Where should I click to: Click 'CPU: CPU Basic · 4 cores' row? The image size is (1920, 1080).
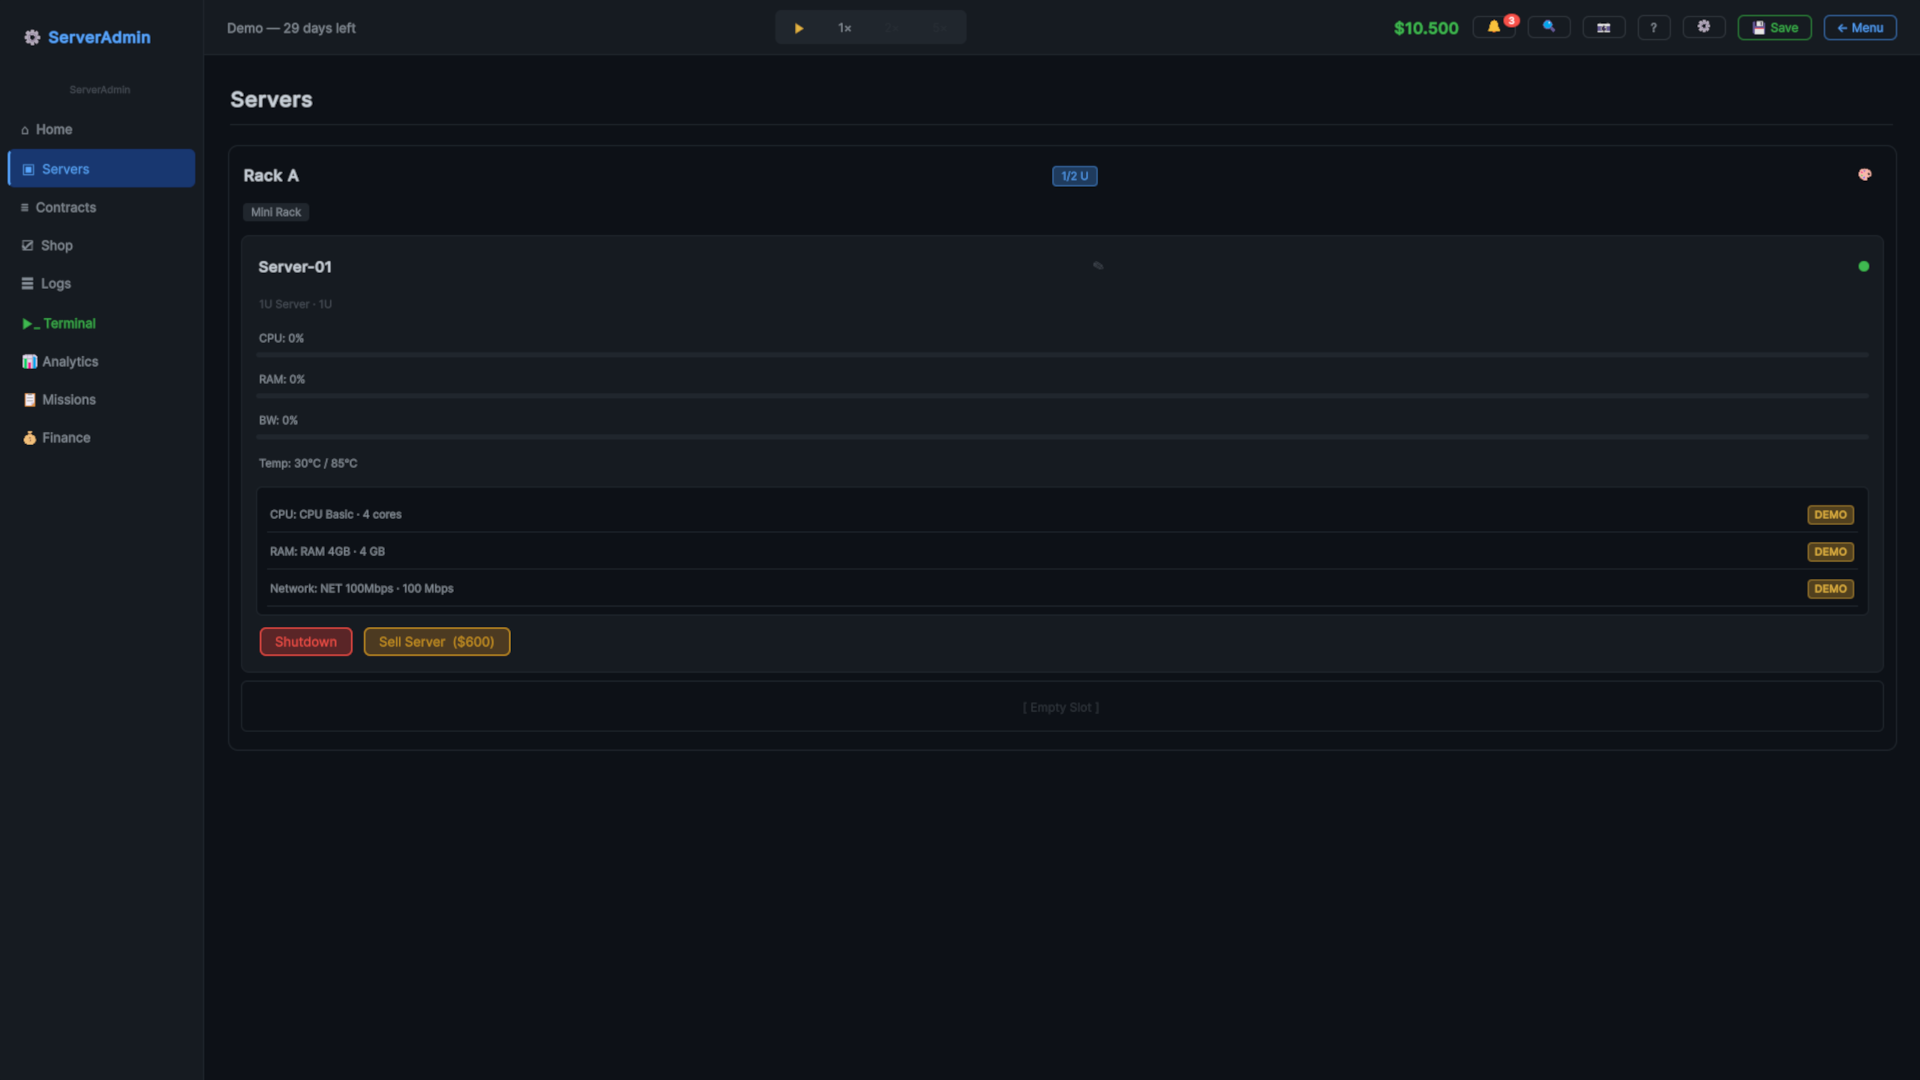[x=1062, y=515]
